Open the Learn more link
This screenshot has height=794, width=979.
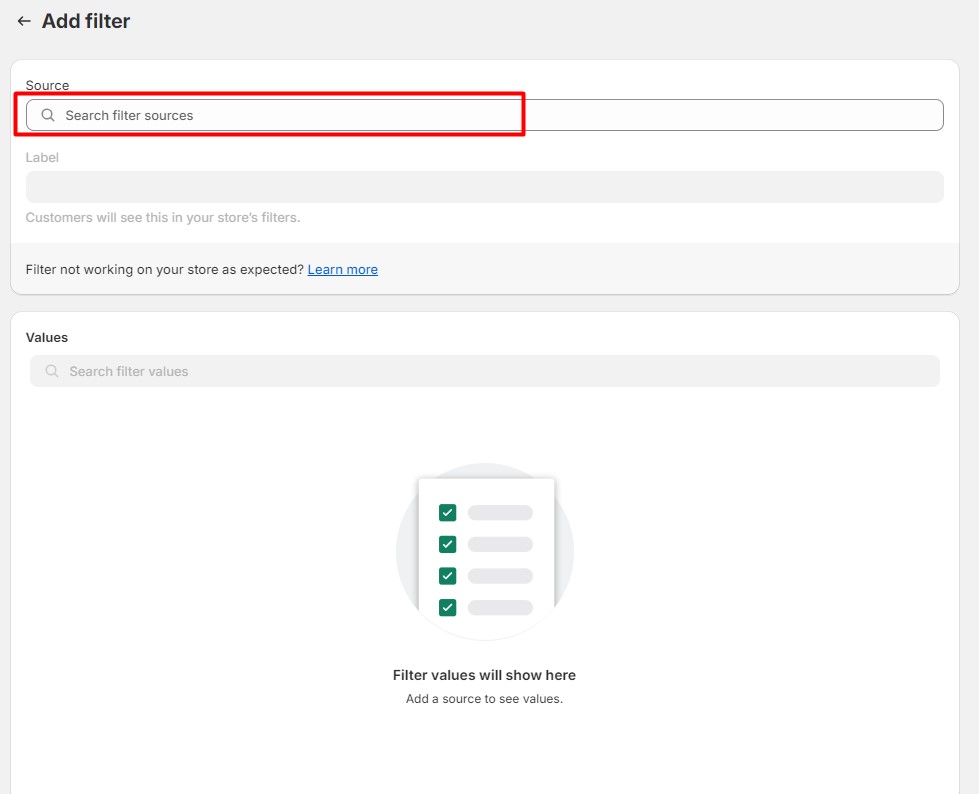click(342, 269)
